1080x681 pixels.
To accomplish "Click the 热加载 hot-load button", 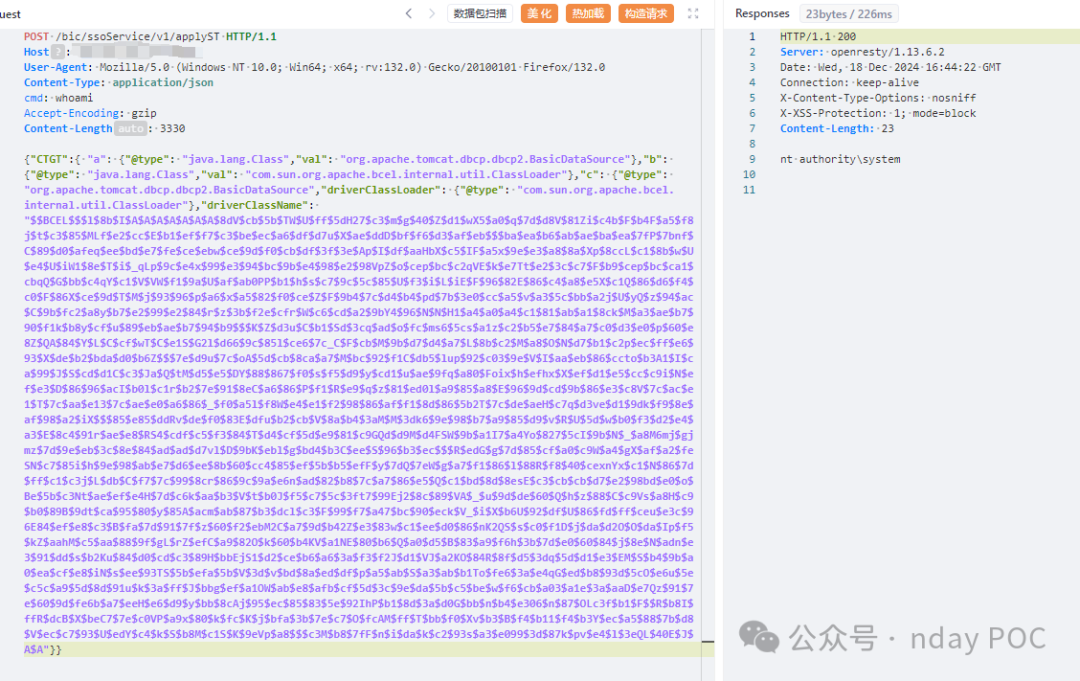I will point(588,13).
